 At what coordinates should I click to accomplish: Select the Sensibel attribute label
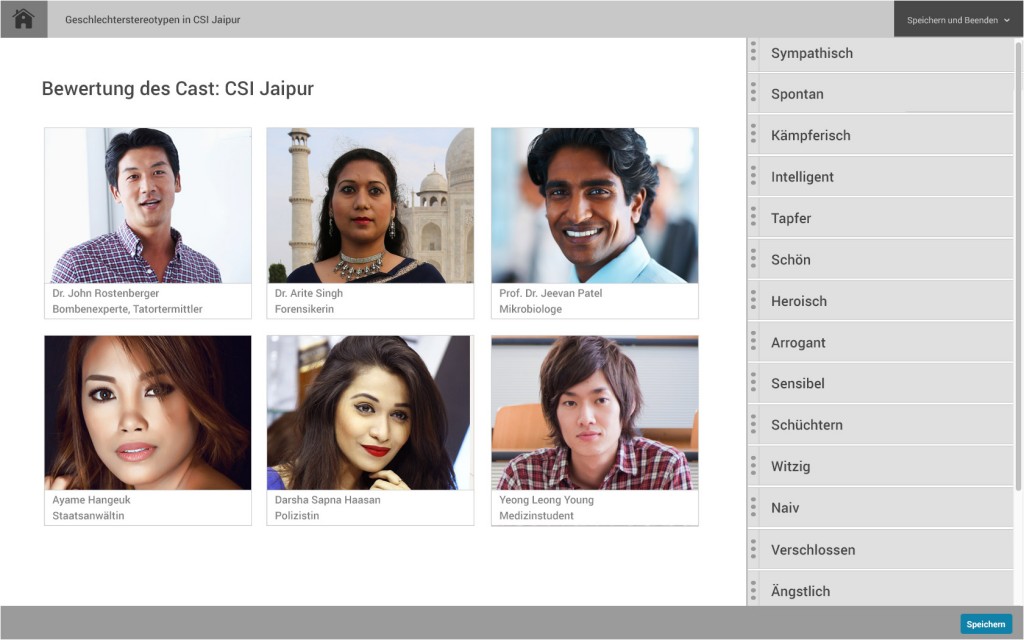click(x=797, y=383)
